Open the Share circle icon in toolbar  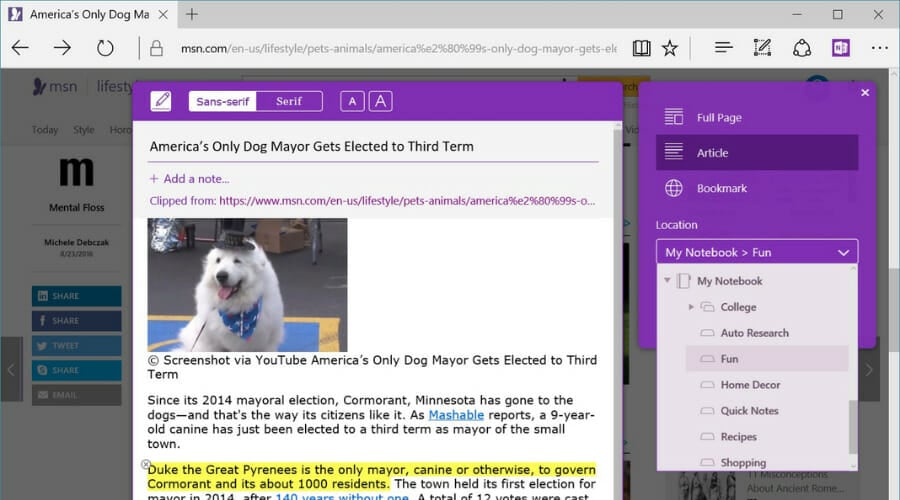[x=802, y=48]
